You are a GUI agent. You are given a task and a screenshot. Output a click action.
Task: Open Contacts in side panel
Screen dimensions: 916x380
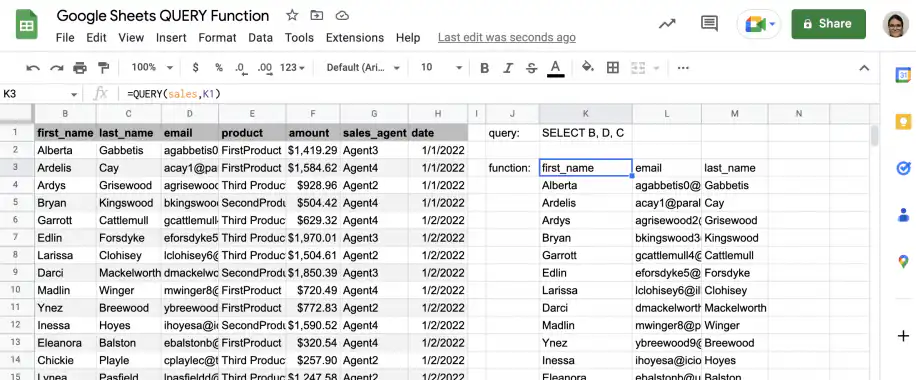tap(903, 215)
